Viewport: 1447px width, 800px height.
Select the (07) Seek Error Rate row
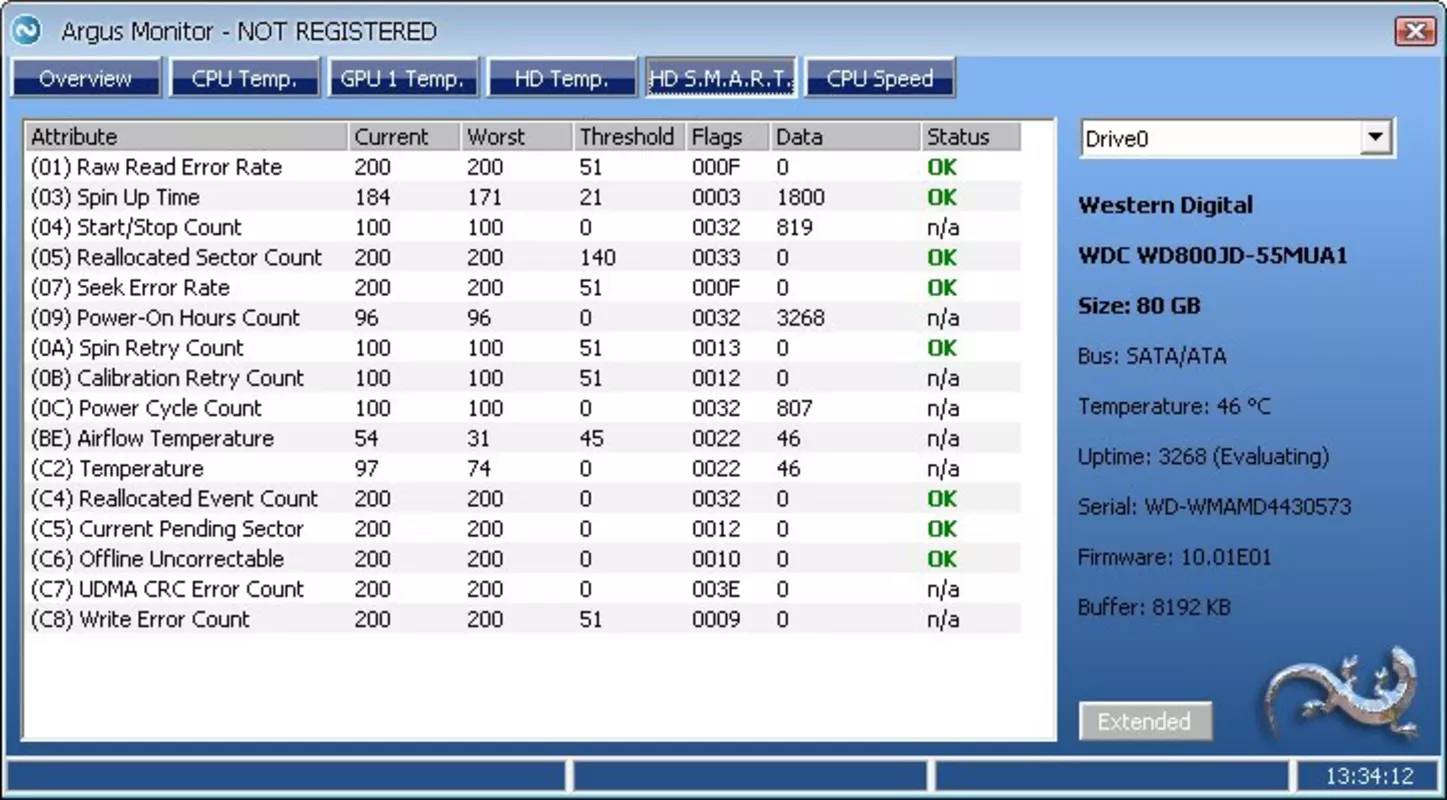(524, 288)
